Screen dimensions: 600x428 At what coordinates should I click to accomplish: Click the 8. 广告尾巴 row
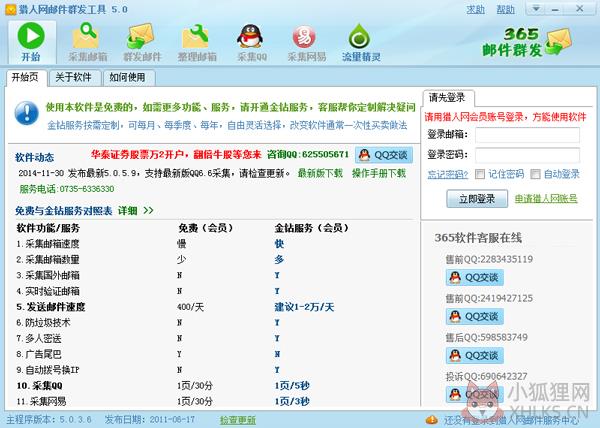tap(39, 354)
